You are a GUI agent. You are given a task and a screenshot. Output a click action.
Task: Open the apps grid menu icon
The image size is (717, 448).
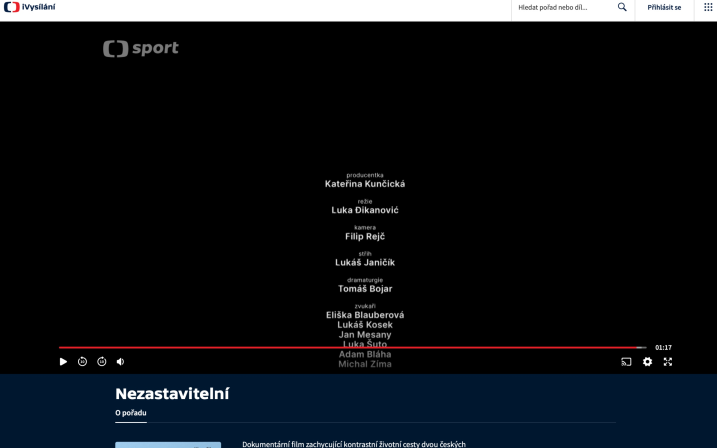[x=708, y=7]
